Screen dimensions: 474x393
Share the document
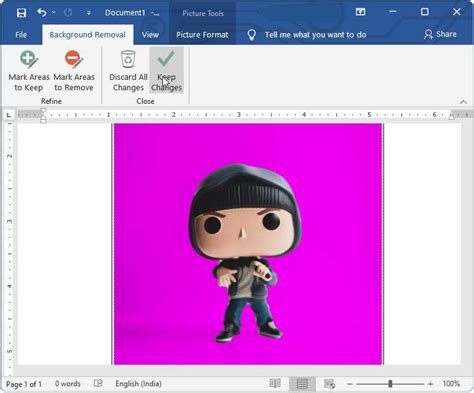coord(440,34)
